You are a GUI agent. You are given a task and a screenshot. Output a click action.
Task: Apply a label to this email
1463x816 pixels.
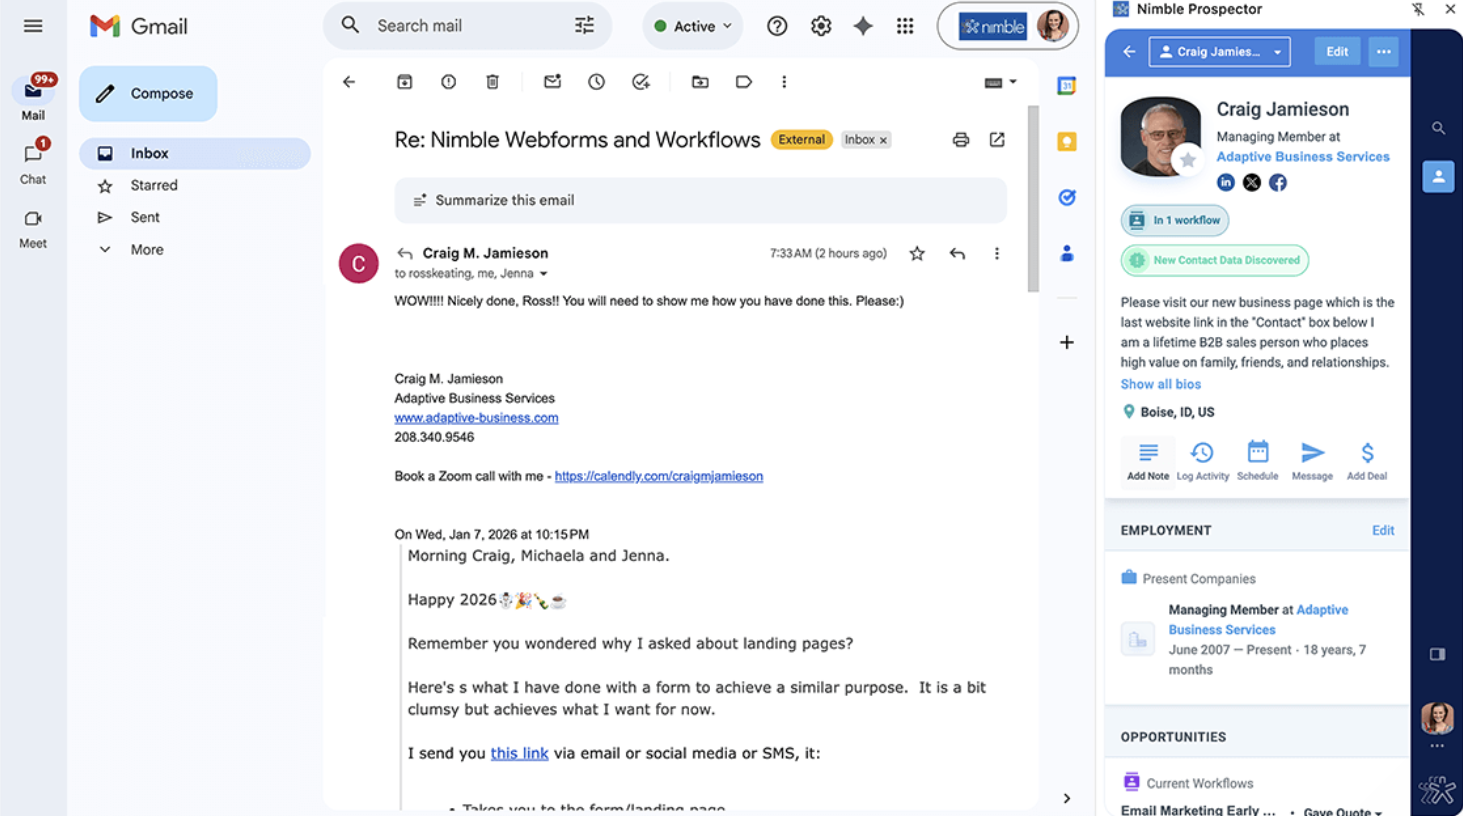pyautogui.click(x=744, y=82)
